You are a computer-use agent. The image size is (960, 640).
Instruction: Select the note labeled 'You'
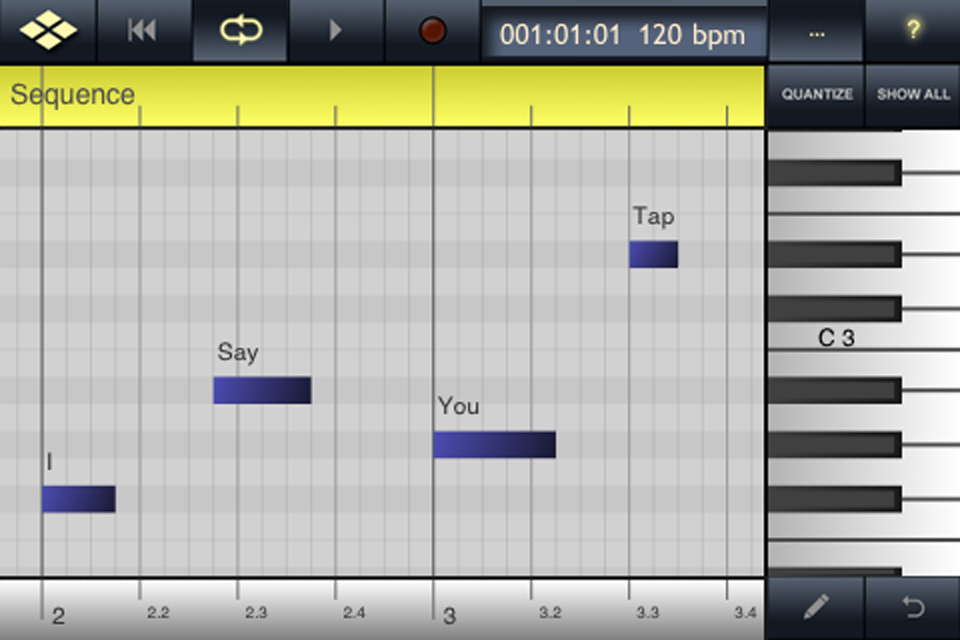click(x=495, y=445)
